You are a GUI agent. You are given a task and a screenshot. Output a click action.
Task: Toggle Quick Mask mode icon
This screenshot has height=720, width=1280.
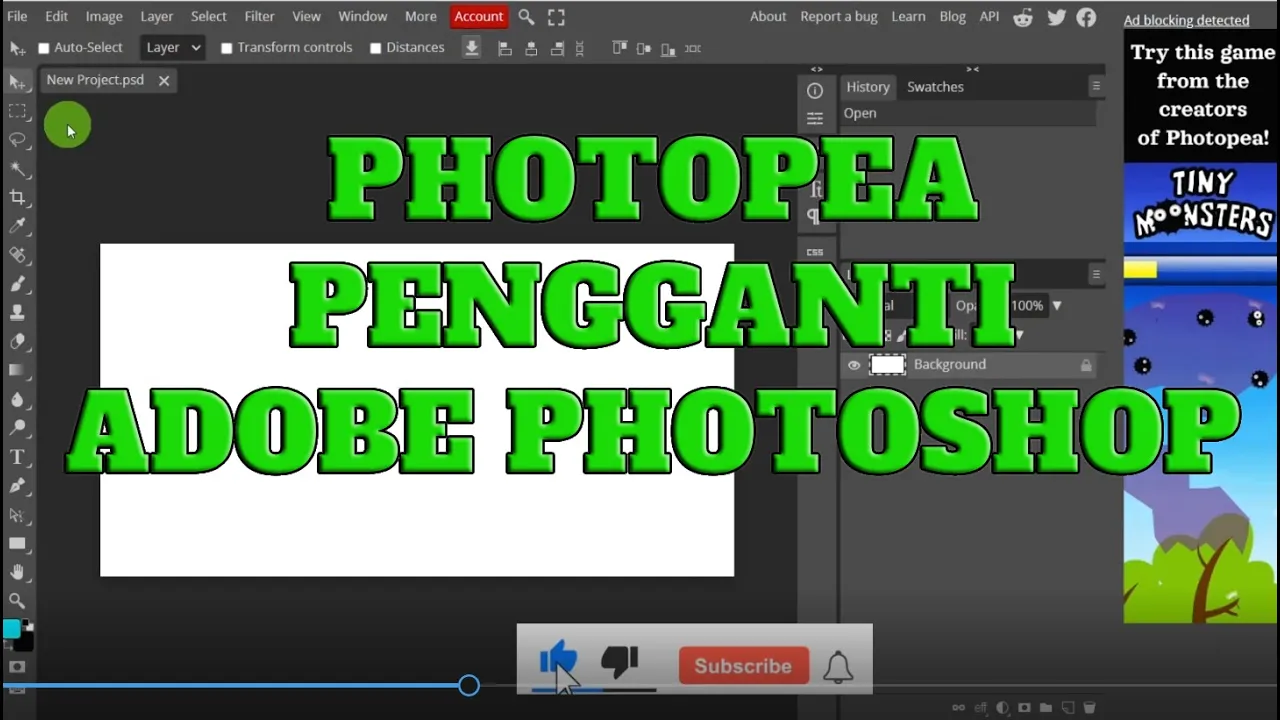point(17,666)
